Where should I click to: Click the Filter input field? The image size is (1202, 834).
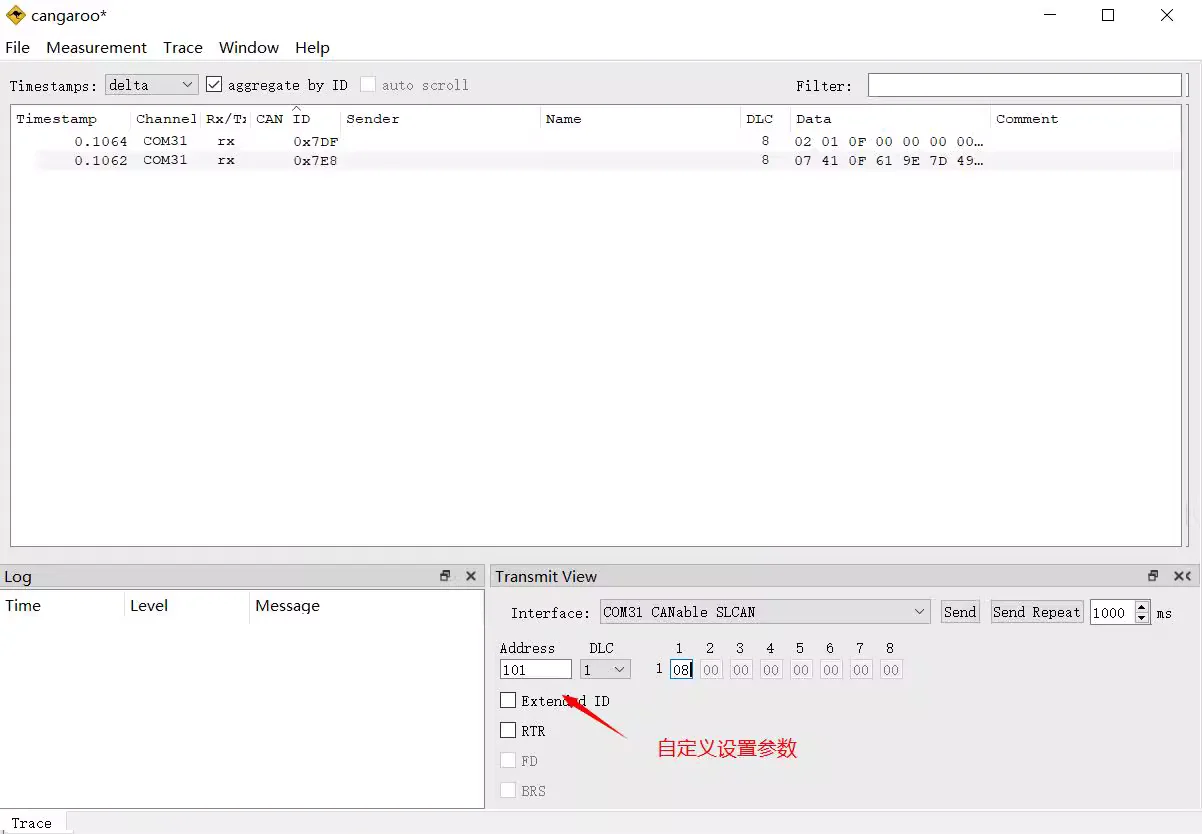pyautogui.click(x=1025, y=85)
